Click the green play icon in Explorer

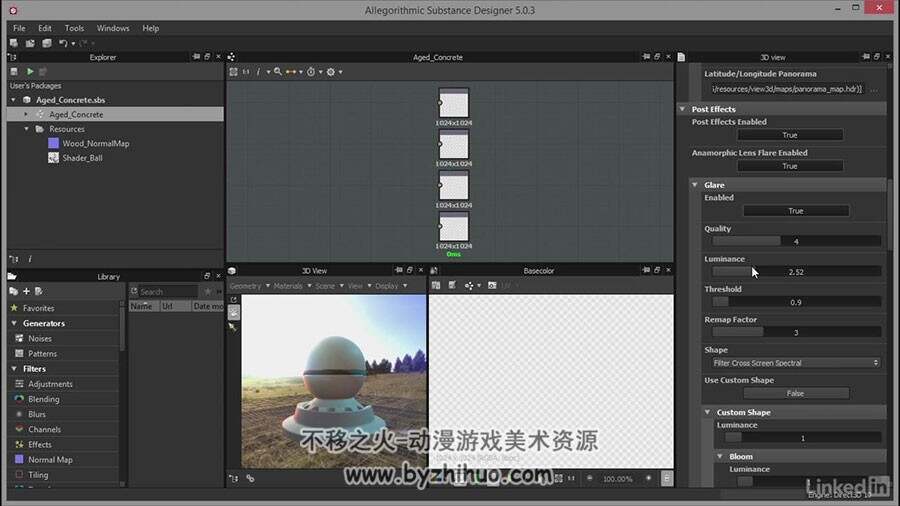point(30,71)
